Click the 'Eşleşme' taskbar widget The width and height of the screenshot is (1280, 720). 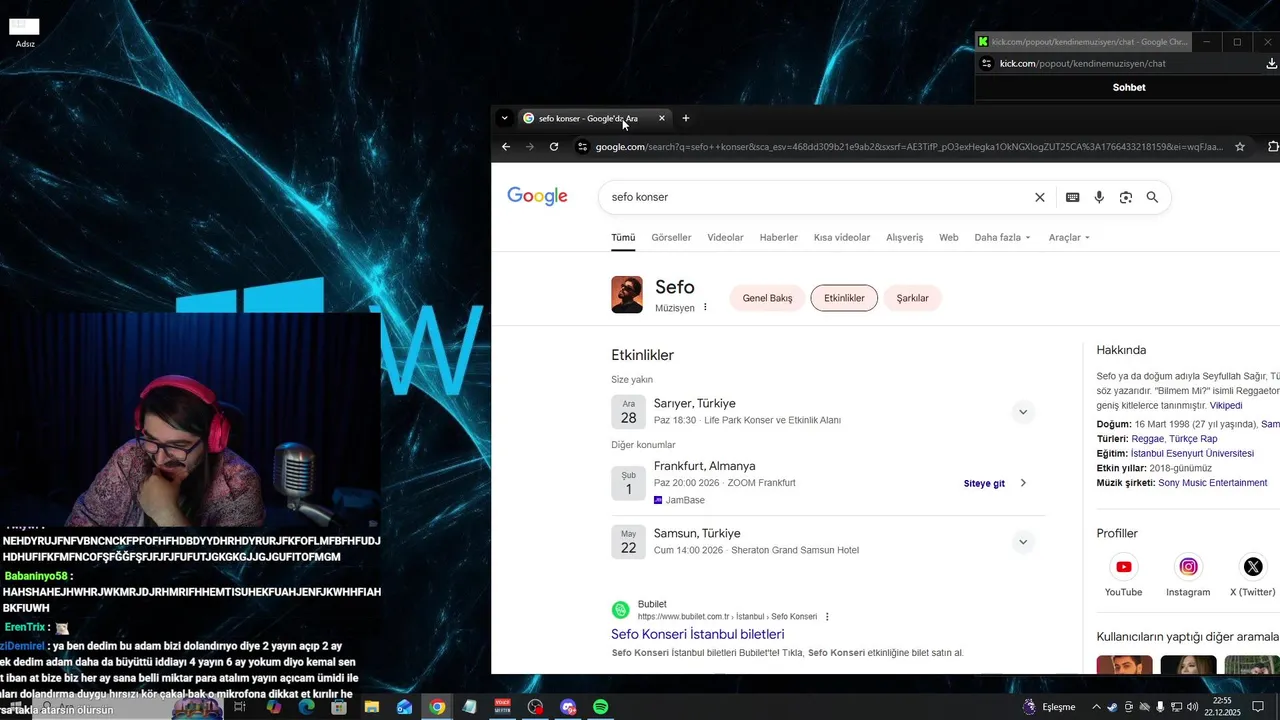pyautogui.click(x=1050, y=707)
